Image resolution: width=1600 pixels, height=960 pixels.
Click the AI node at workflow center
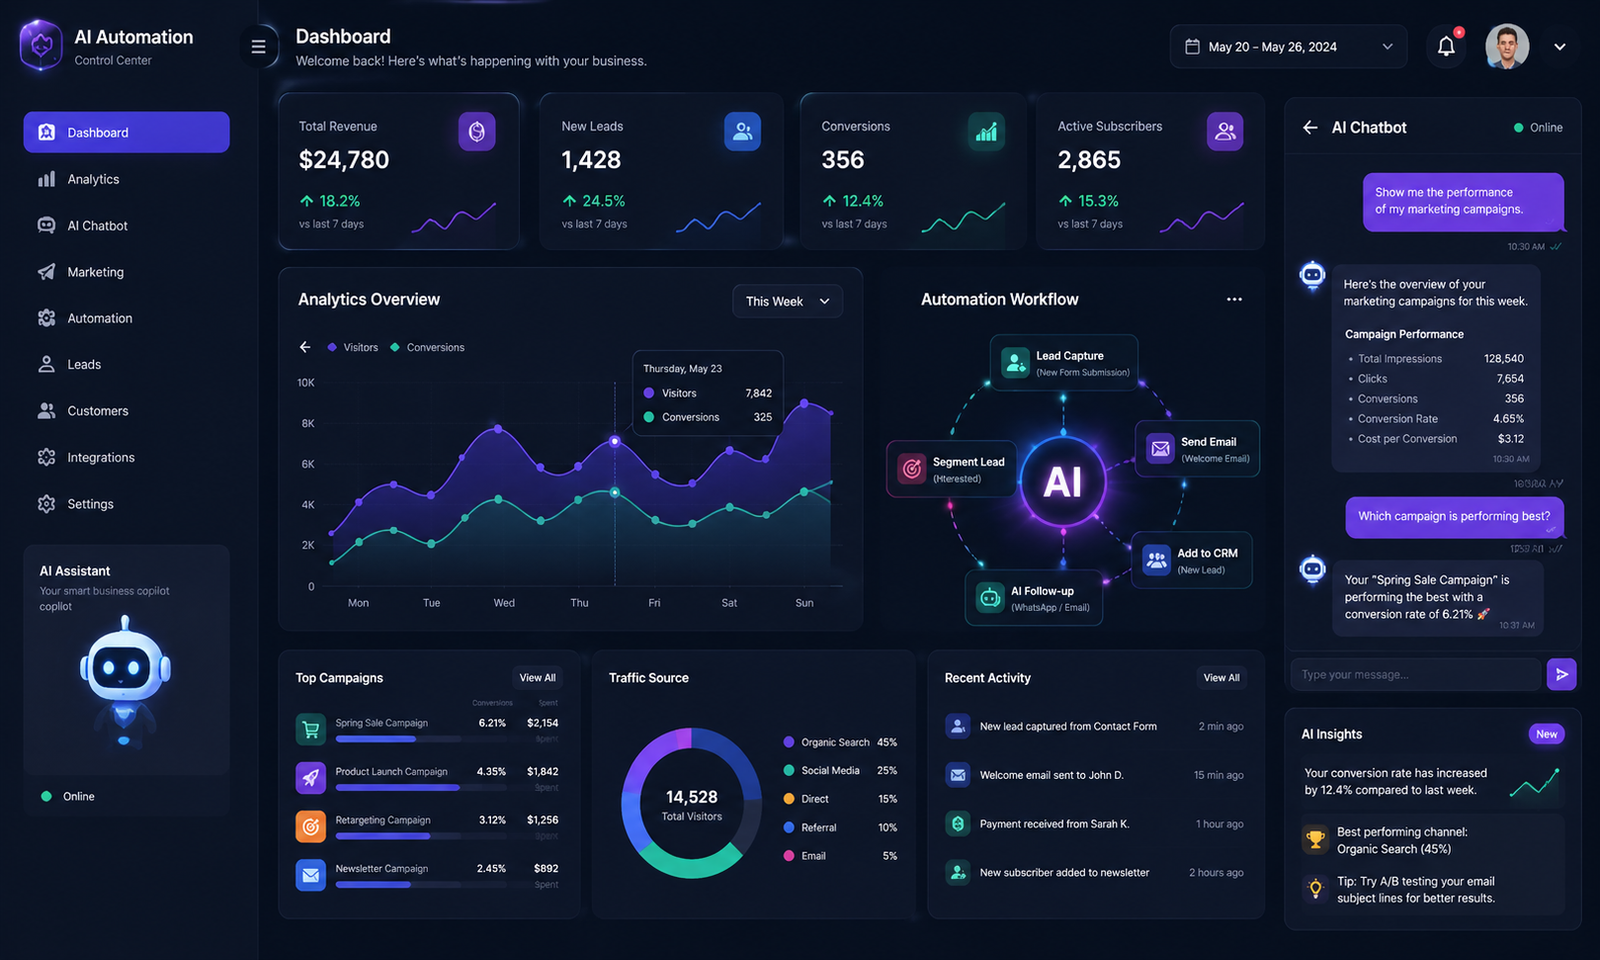click(x=1064, y=482)
